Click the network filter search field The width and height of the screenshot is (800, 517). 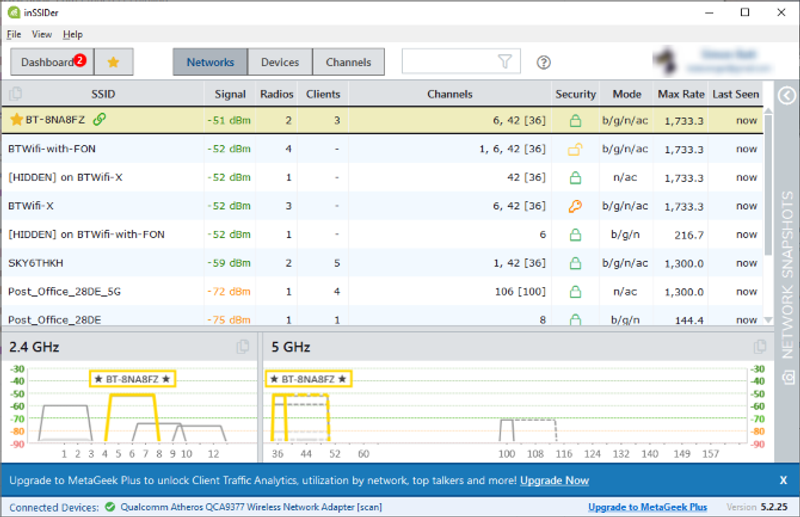coord(448,62)
